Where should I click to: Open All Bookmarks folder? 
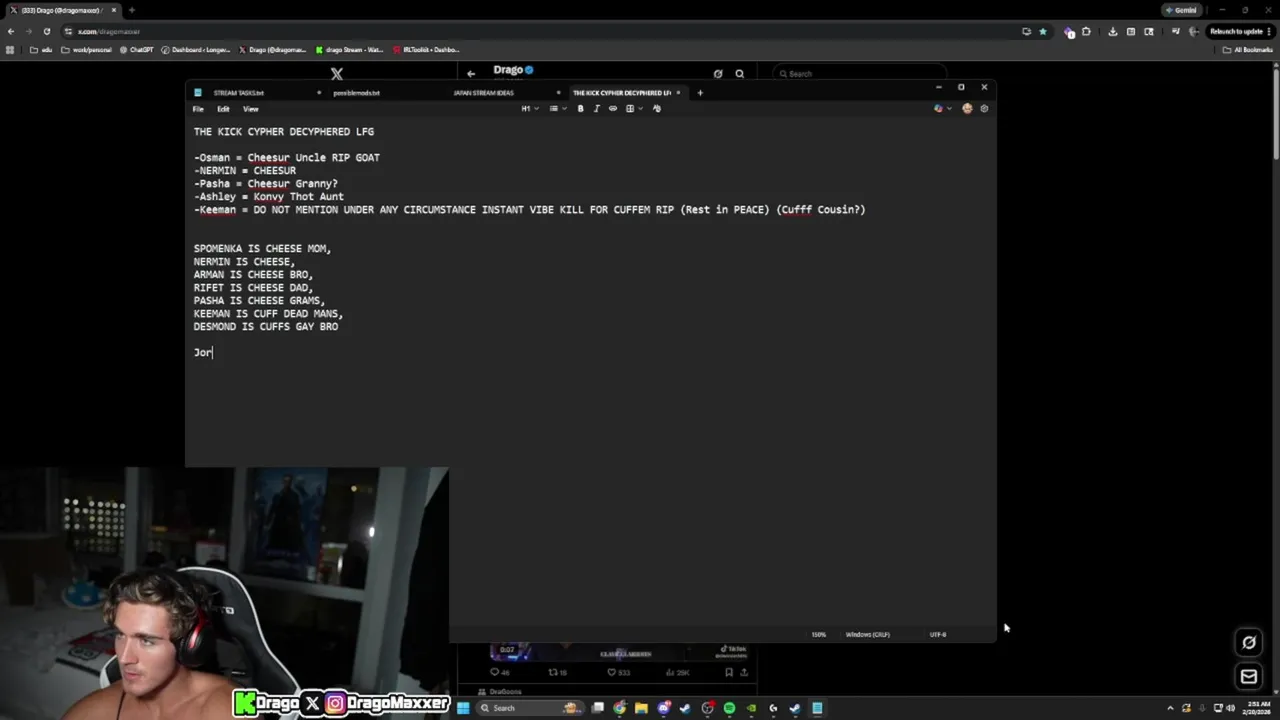[x=1248, y=49]
